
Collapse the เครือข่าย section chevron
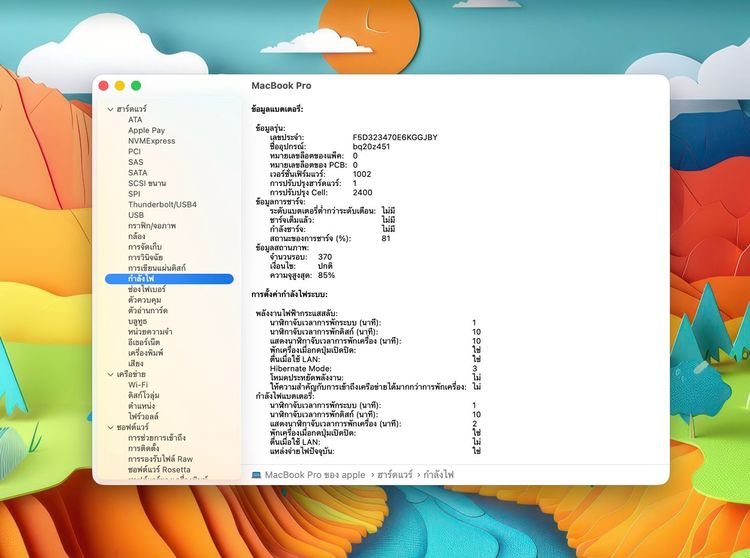pyautogui.click(x=110, y=374)
